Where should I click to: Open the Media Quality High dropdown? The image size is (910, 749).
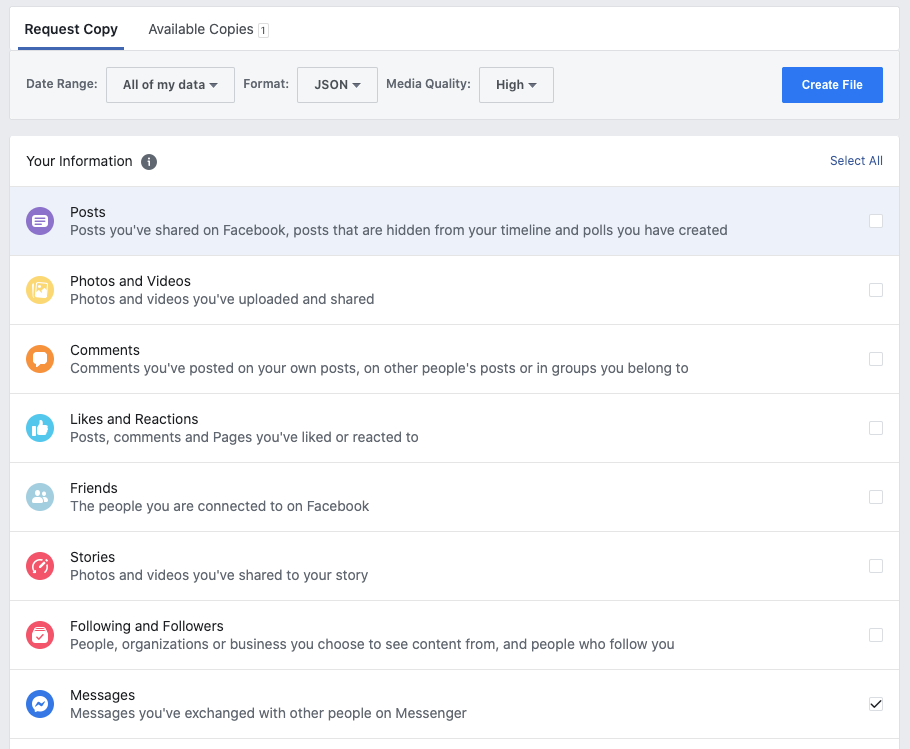pos(516,85)
